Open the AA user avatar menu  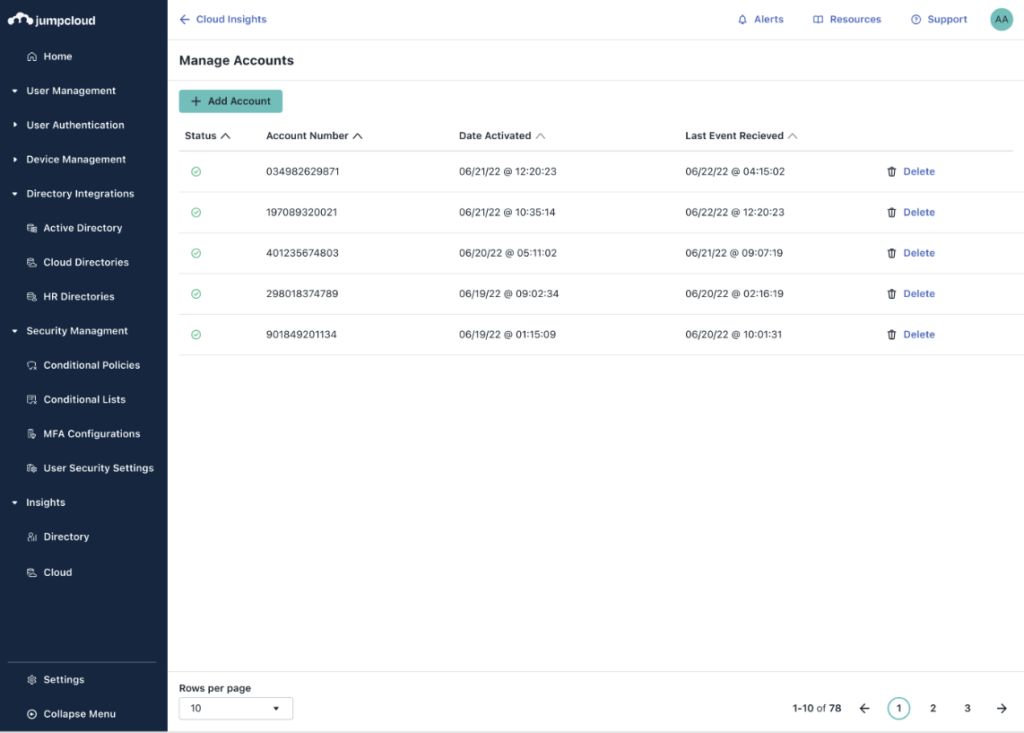pos(1001,19)
